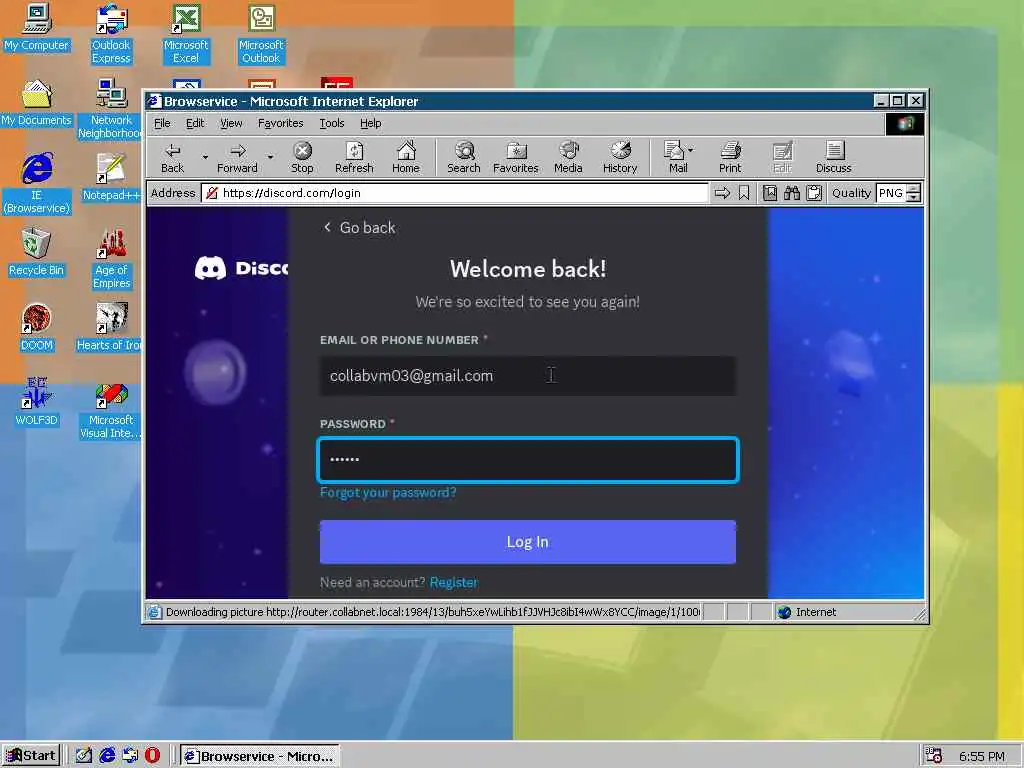Viewport: 1024px width, 768px height.
Task: Select Microsoft Excel desktop shortcut
Action: (186, 34)
